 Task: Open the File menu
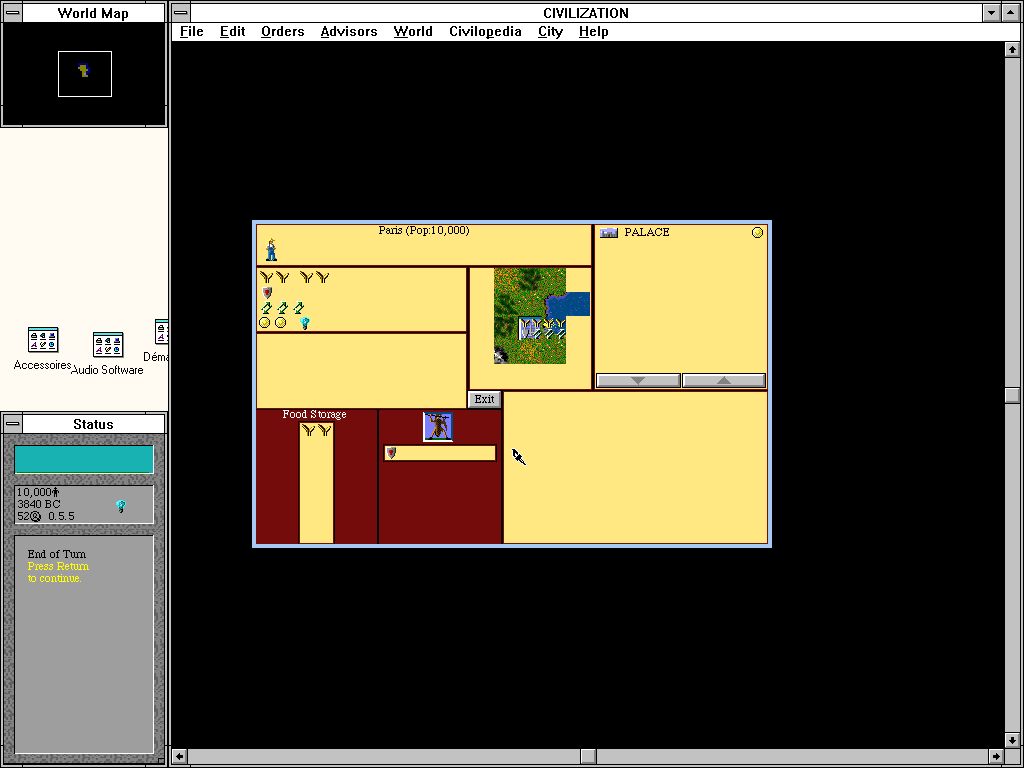point(191,31)
